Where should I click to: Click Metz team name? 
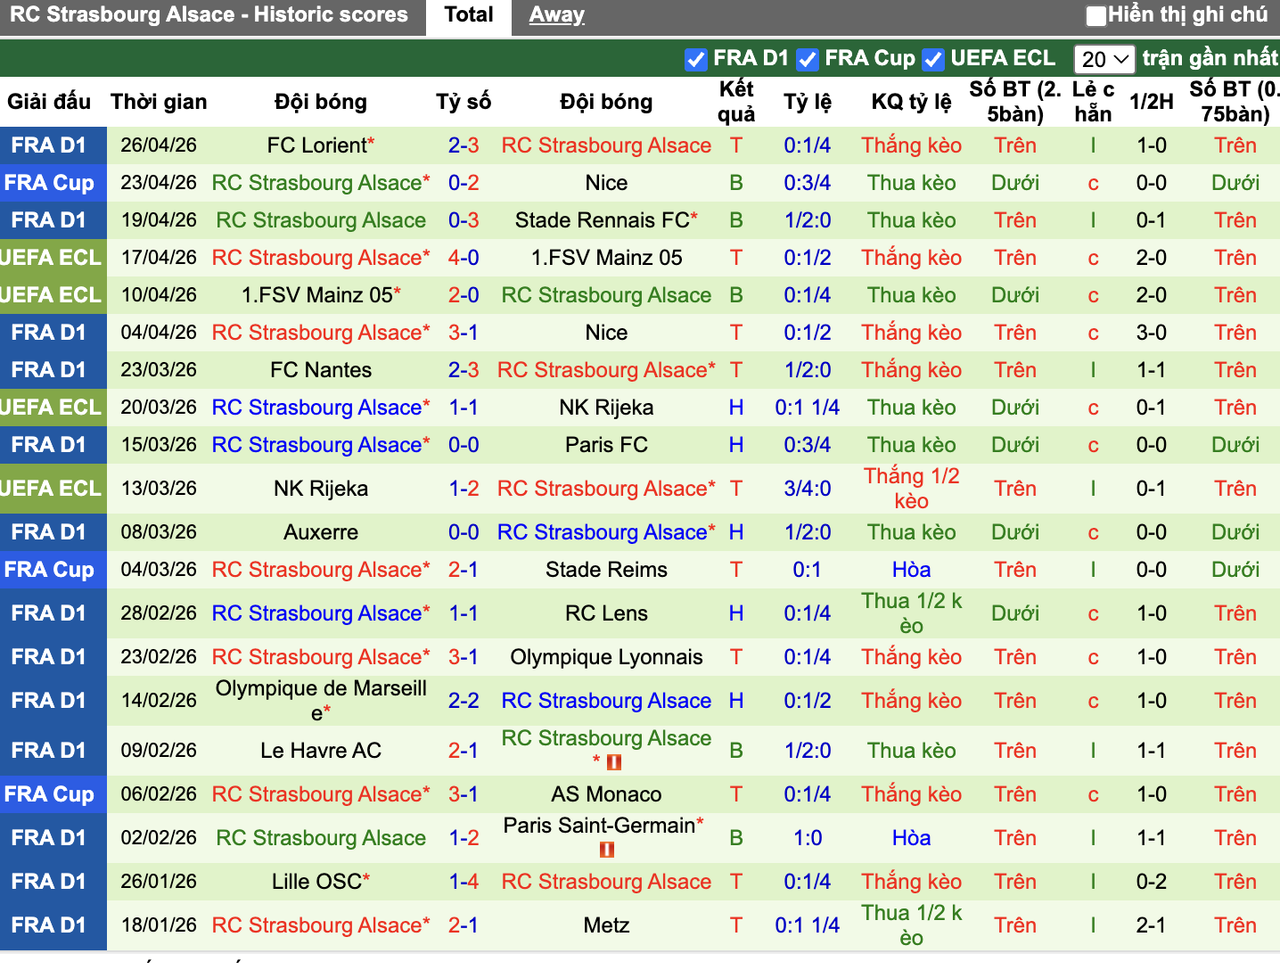pos(607,925)
